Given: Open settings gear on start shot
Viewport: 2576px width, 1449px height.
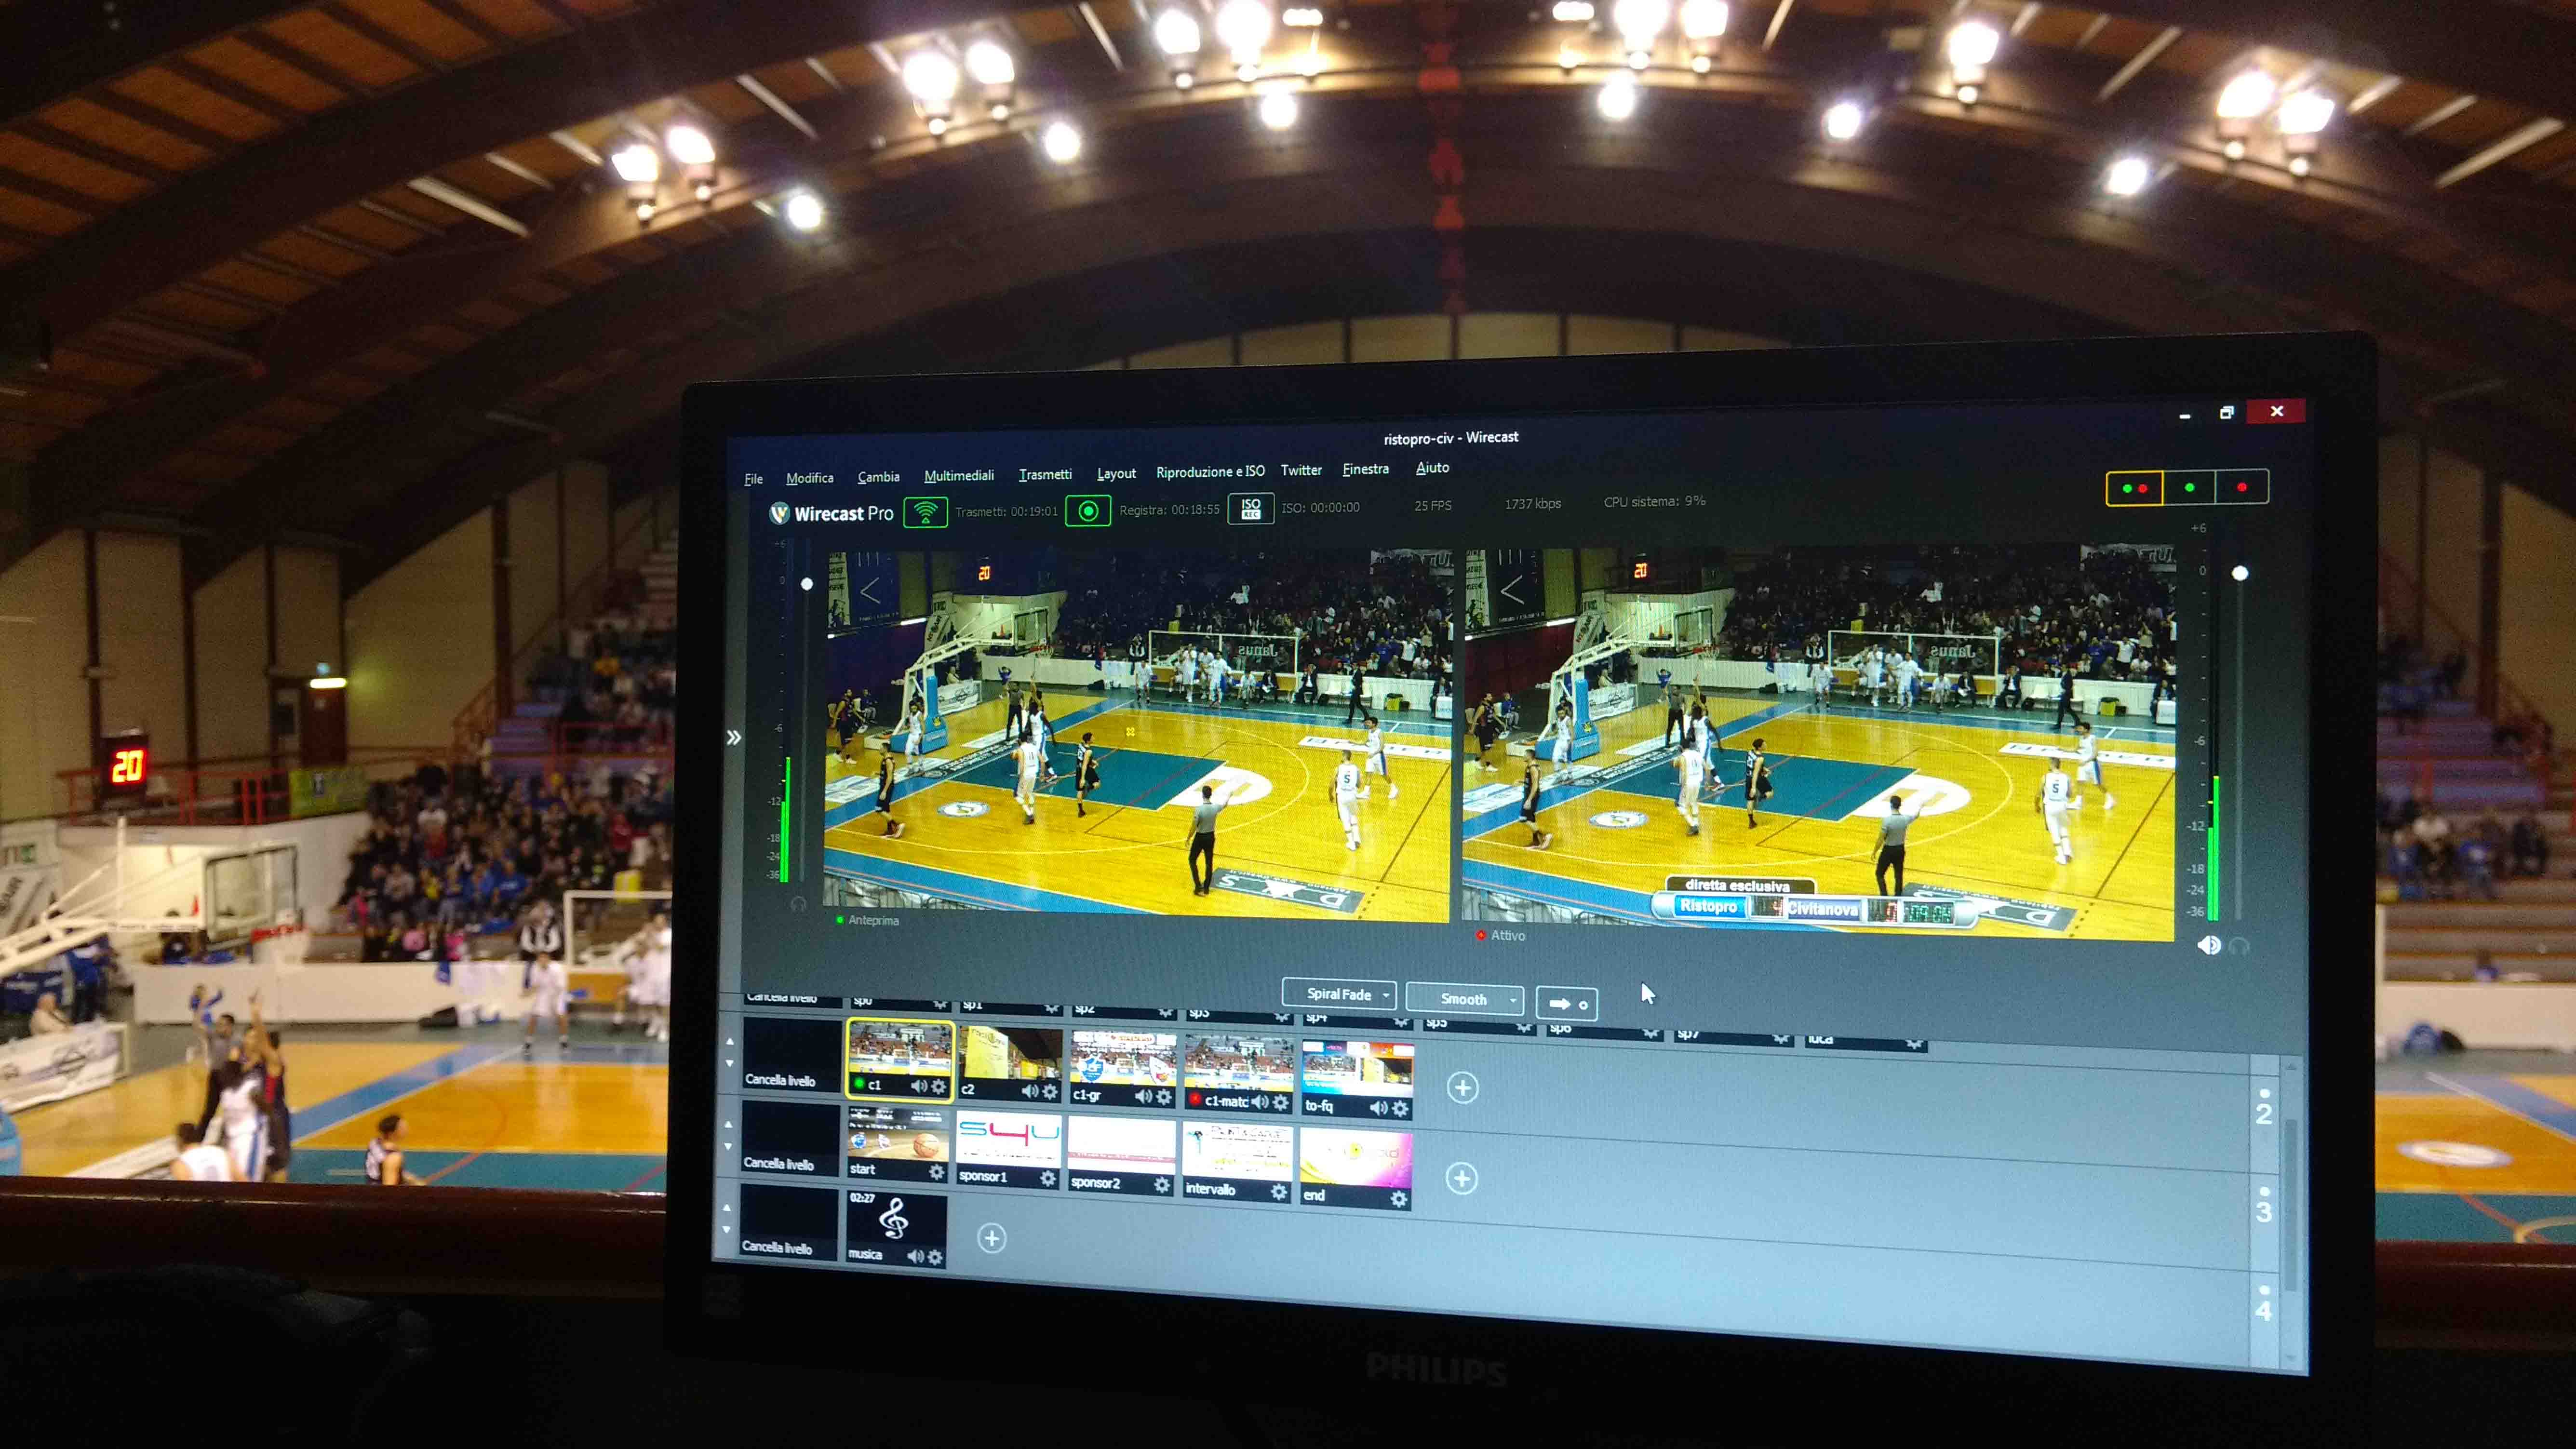Looking at the screenshot, I should (x=936, y=1171).
